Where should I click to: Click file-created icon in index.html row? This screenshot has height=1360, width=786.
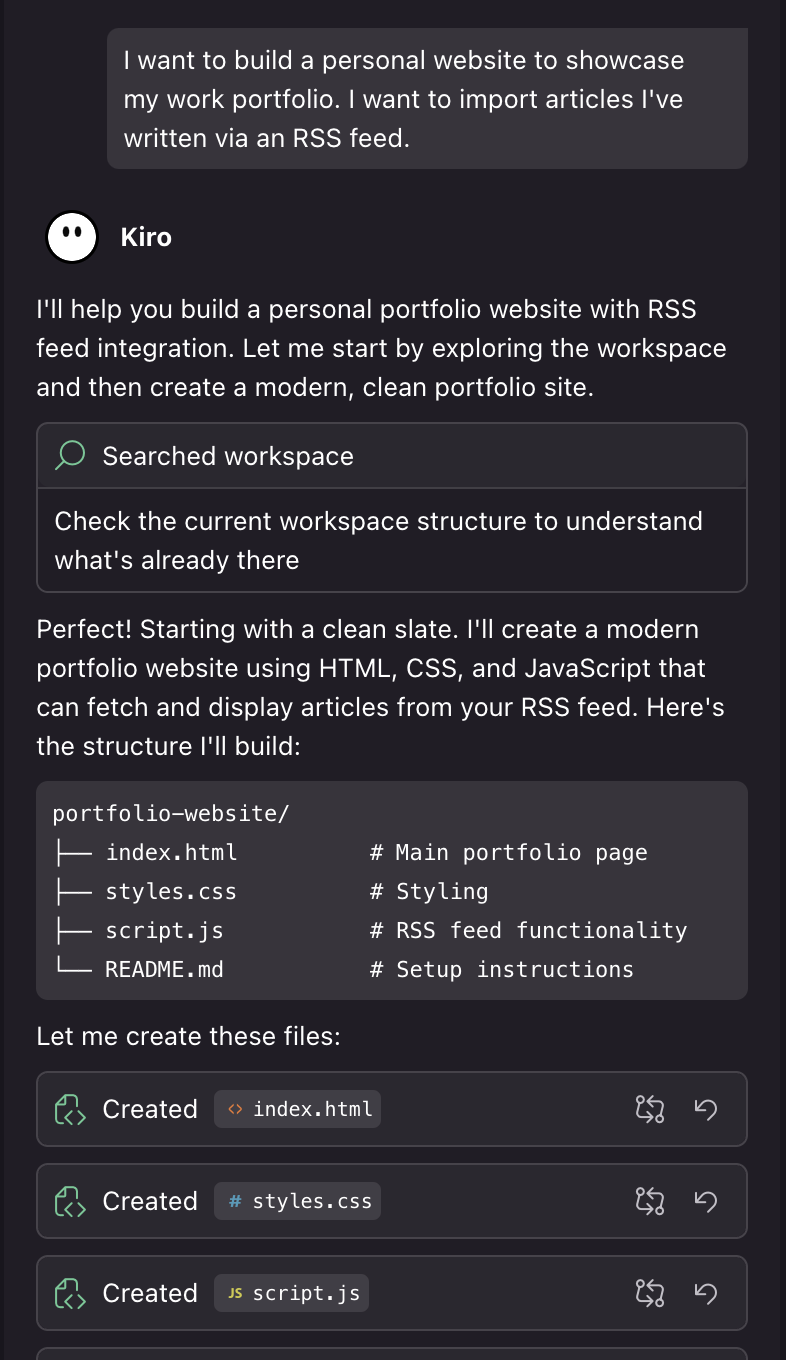click(69, 1109)
